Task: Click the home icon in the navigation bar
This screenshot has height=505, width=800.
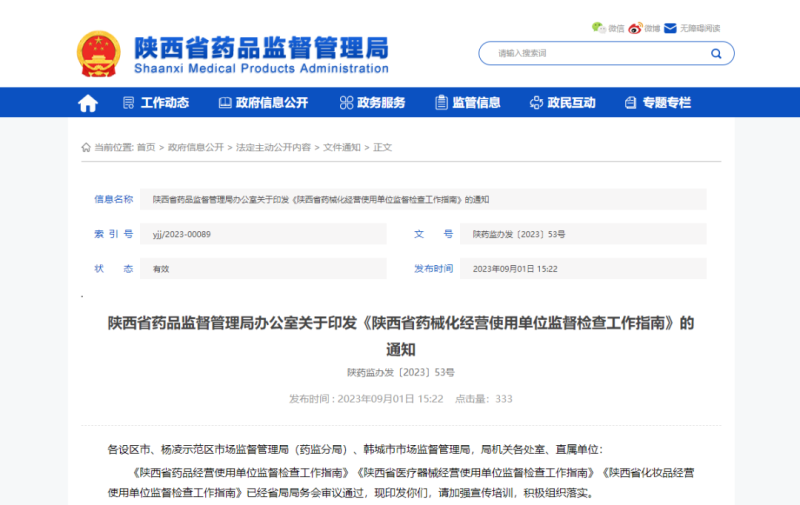Action: click(x=88, y=103)
